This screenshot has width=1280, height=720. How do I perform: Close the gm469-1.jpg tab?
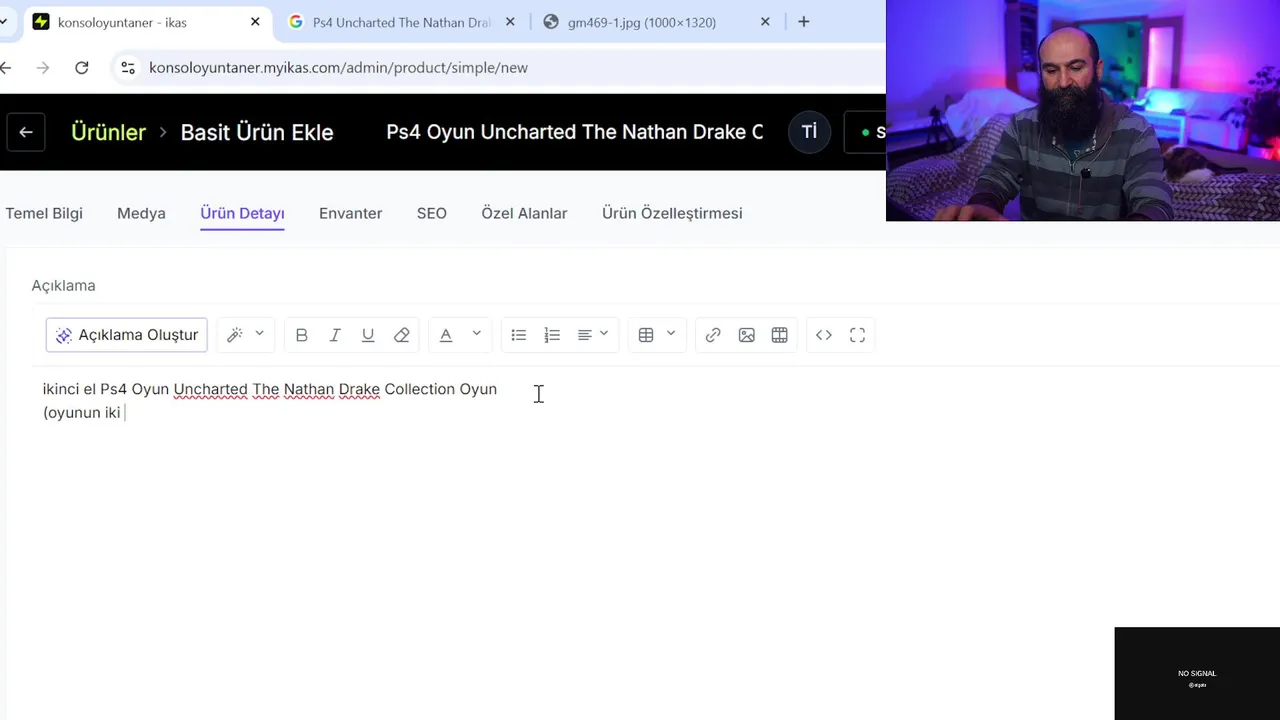(765, 22)
